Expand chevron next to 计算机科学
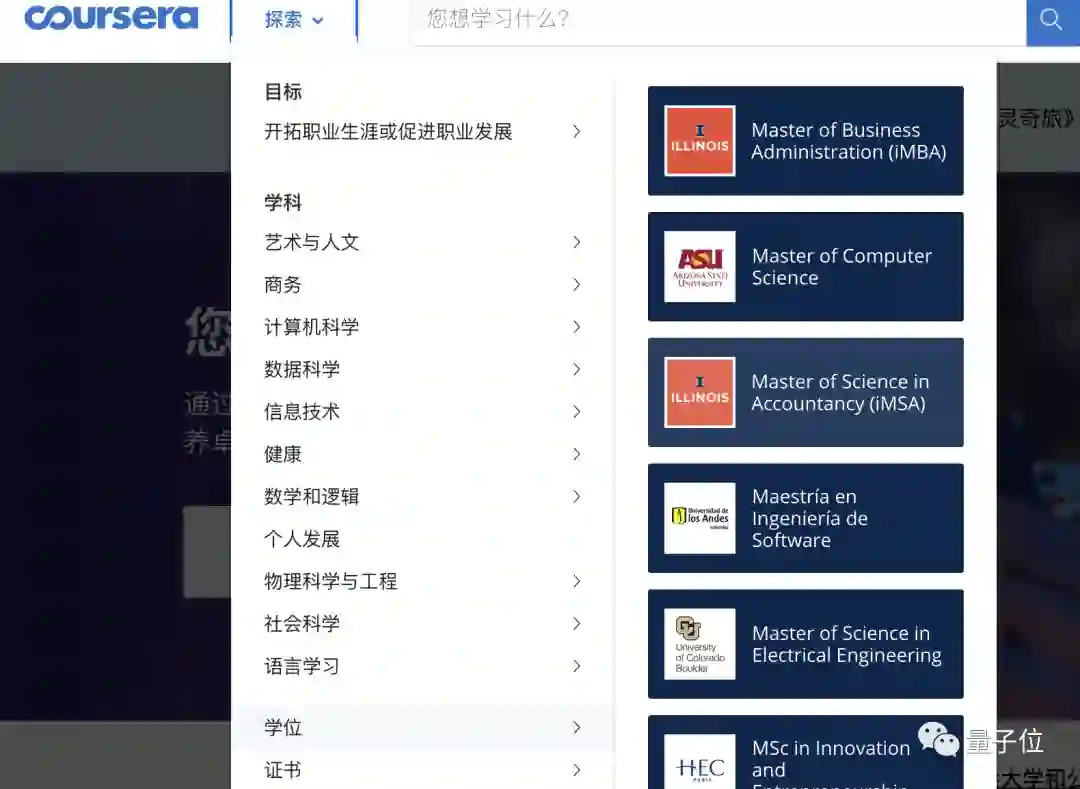Screen dimensions: 1080x789 [577, 327]
